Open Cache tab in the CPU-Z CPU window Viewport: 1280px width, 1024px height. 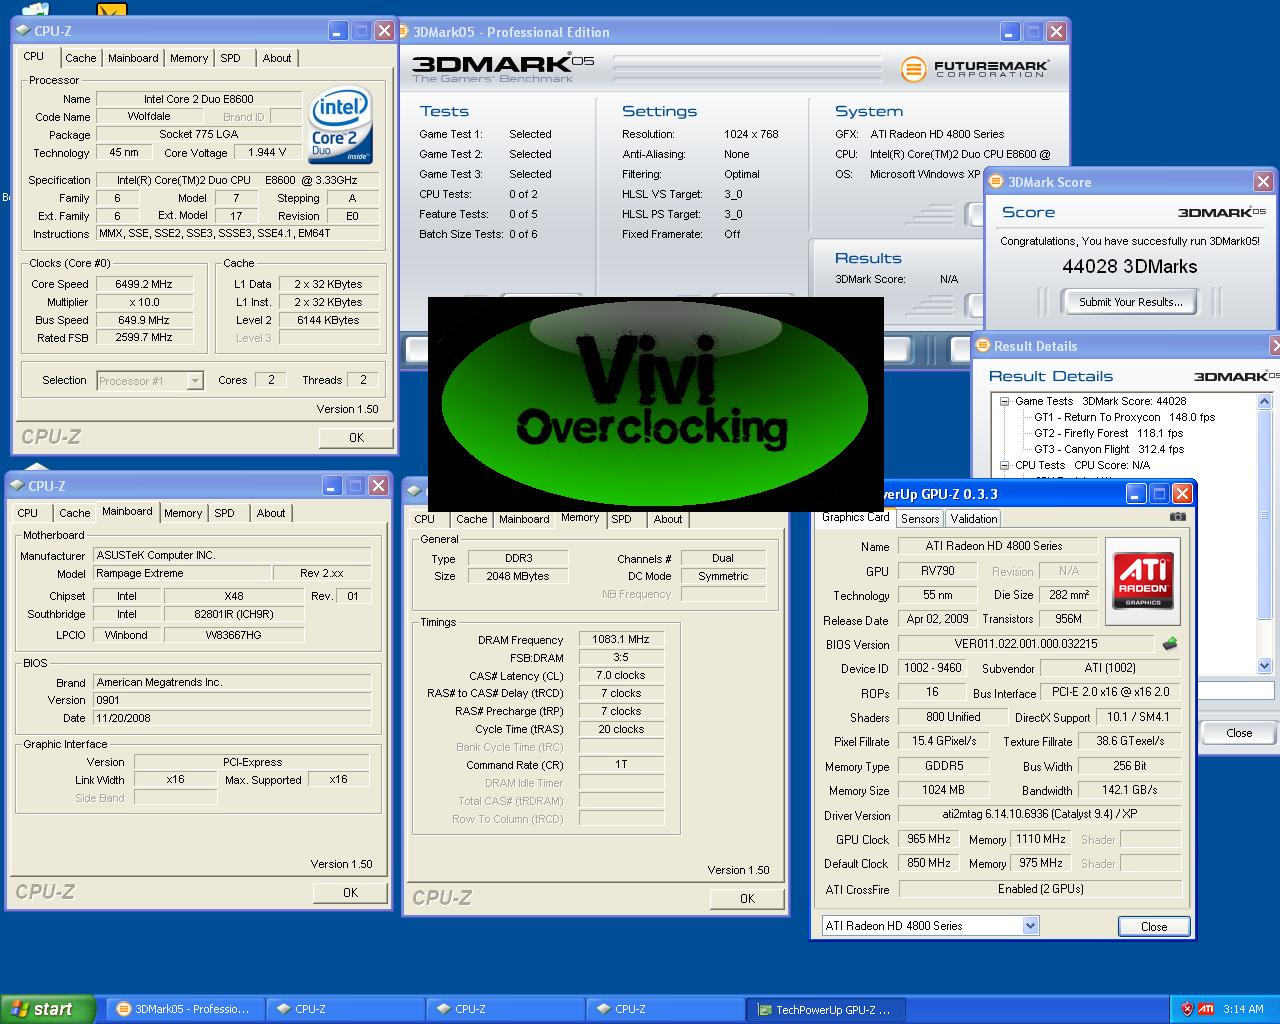81,58
